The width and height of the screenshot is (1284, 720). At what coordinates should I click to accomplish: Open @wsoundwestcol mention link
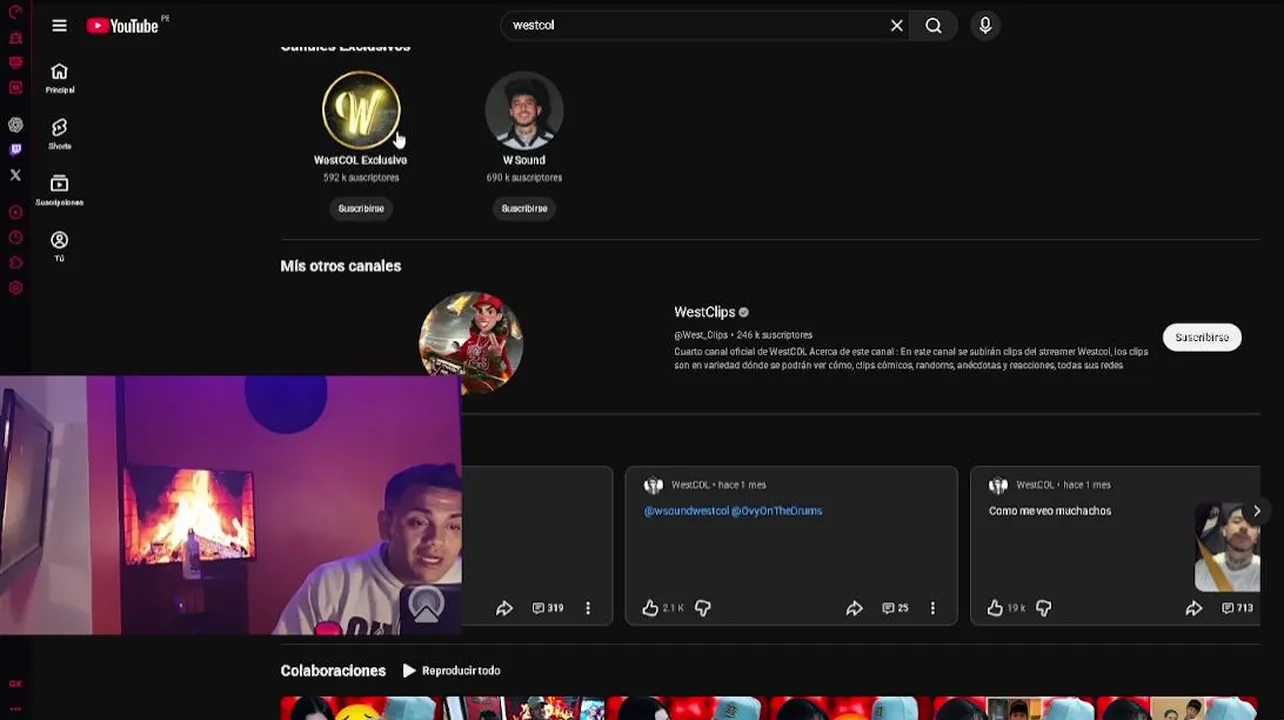685,511
